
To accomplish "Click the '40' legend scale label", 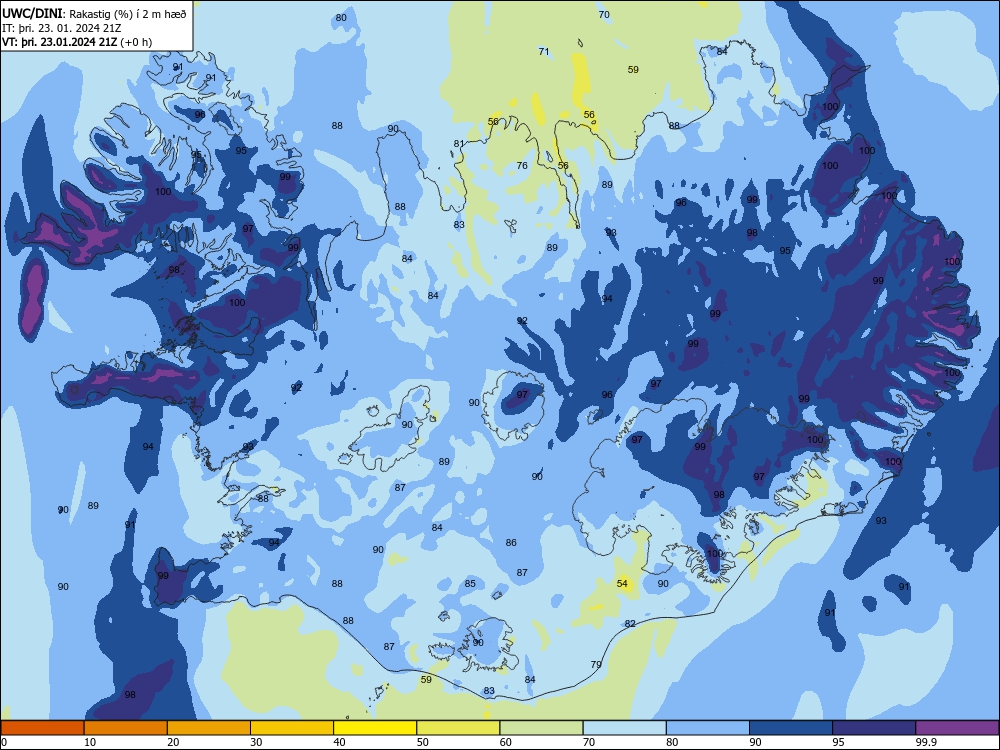I will 339,742.
